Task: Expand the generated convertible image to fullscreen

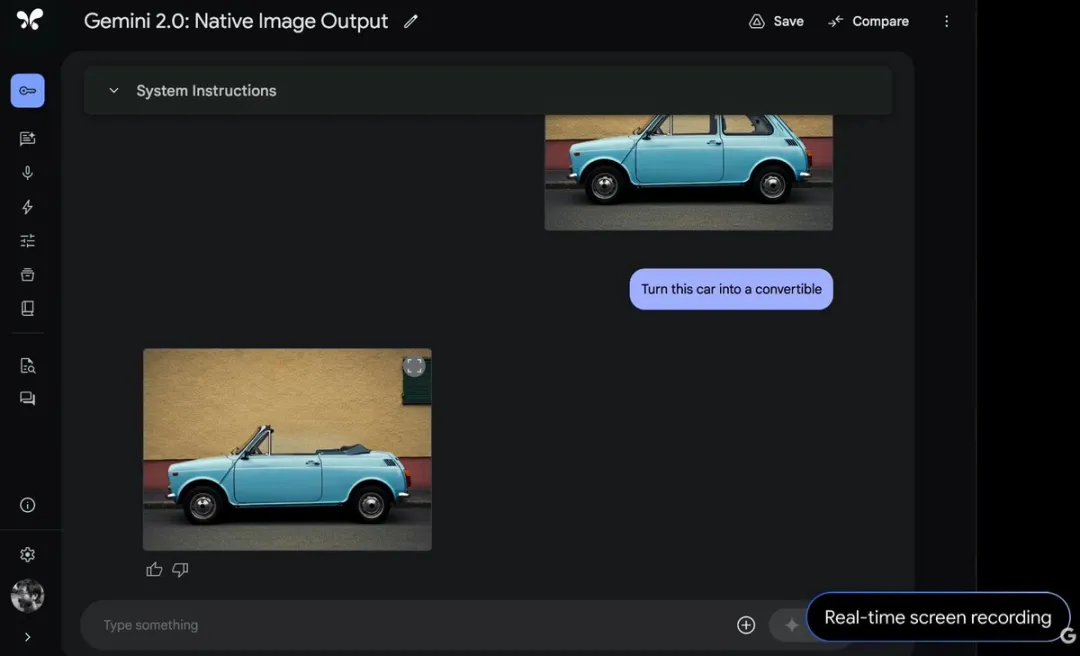Action: tap(414, 367)
